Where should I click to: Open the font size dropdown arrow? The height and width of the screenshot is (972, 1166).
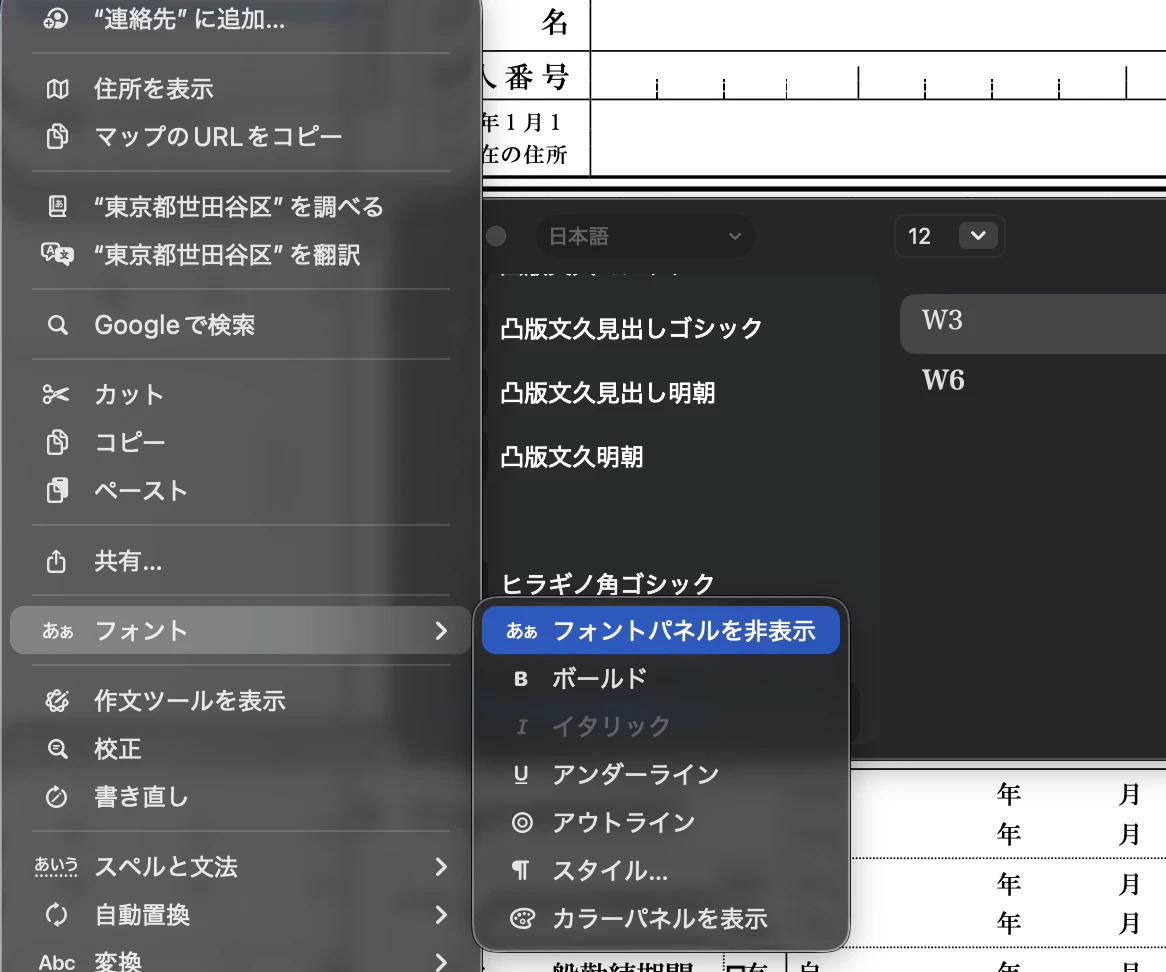(978, 236)
